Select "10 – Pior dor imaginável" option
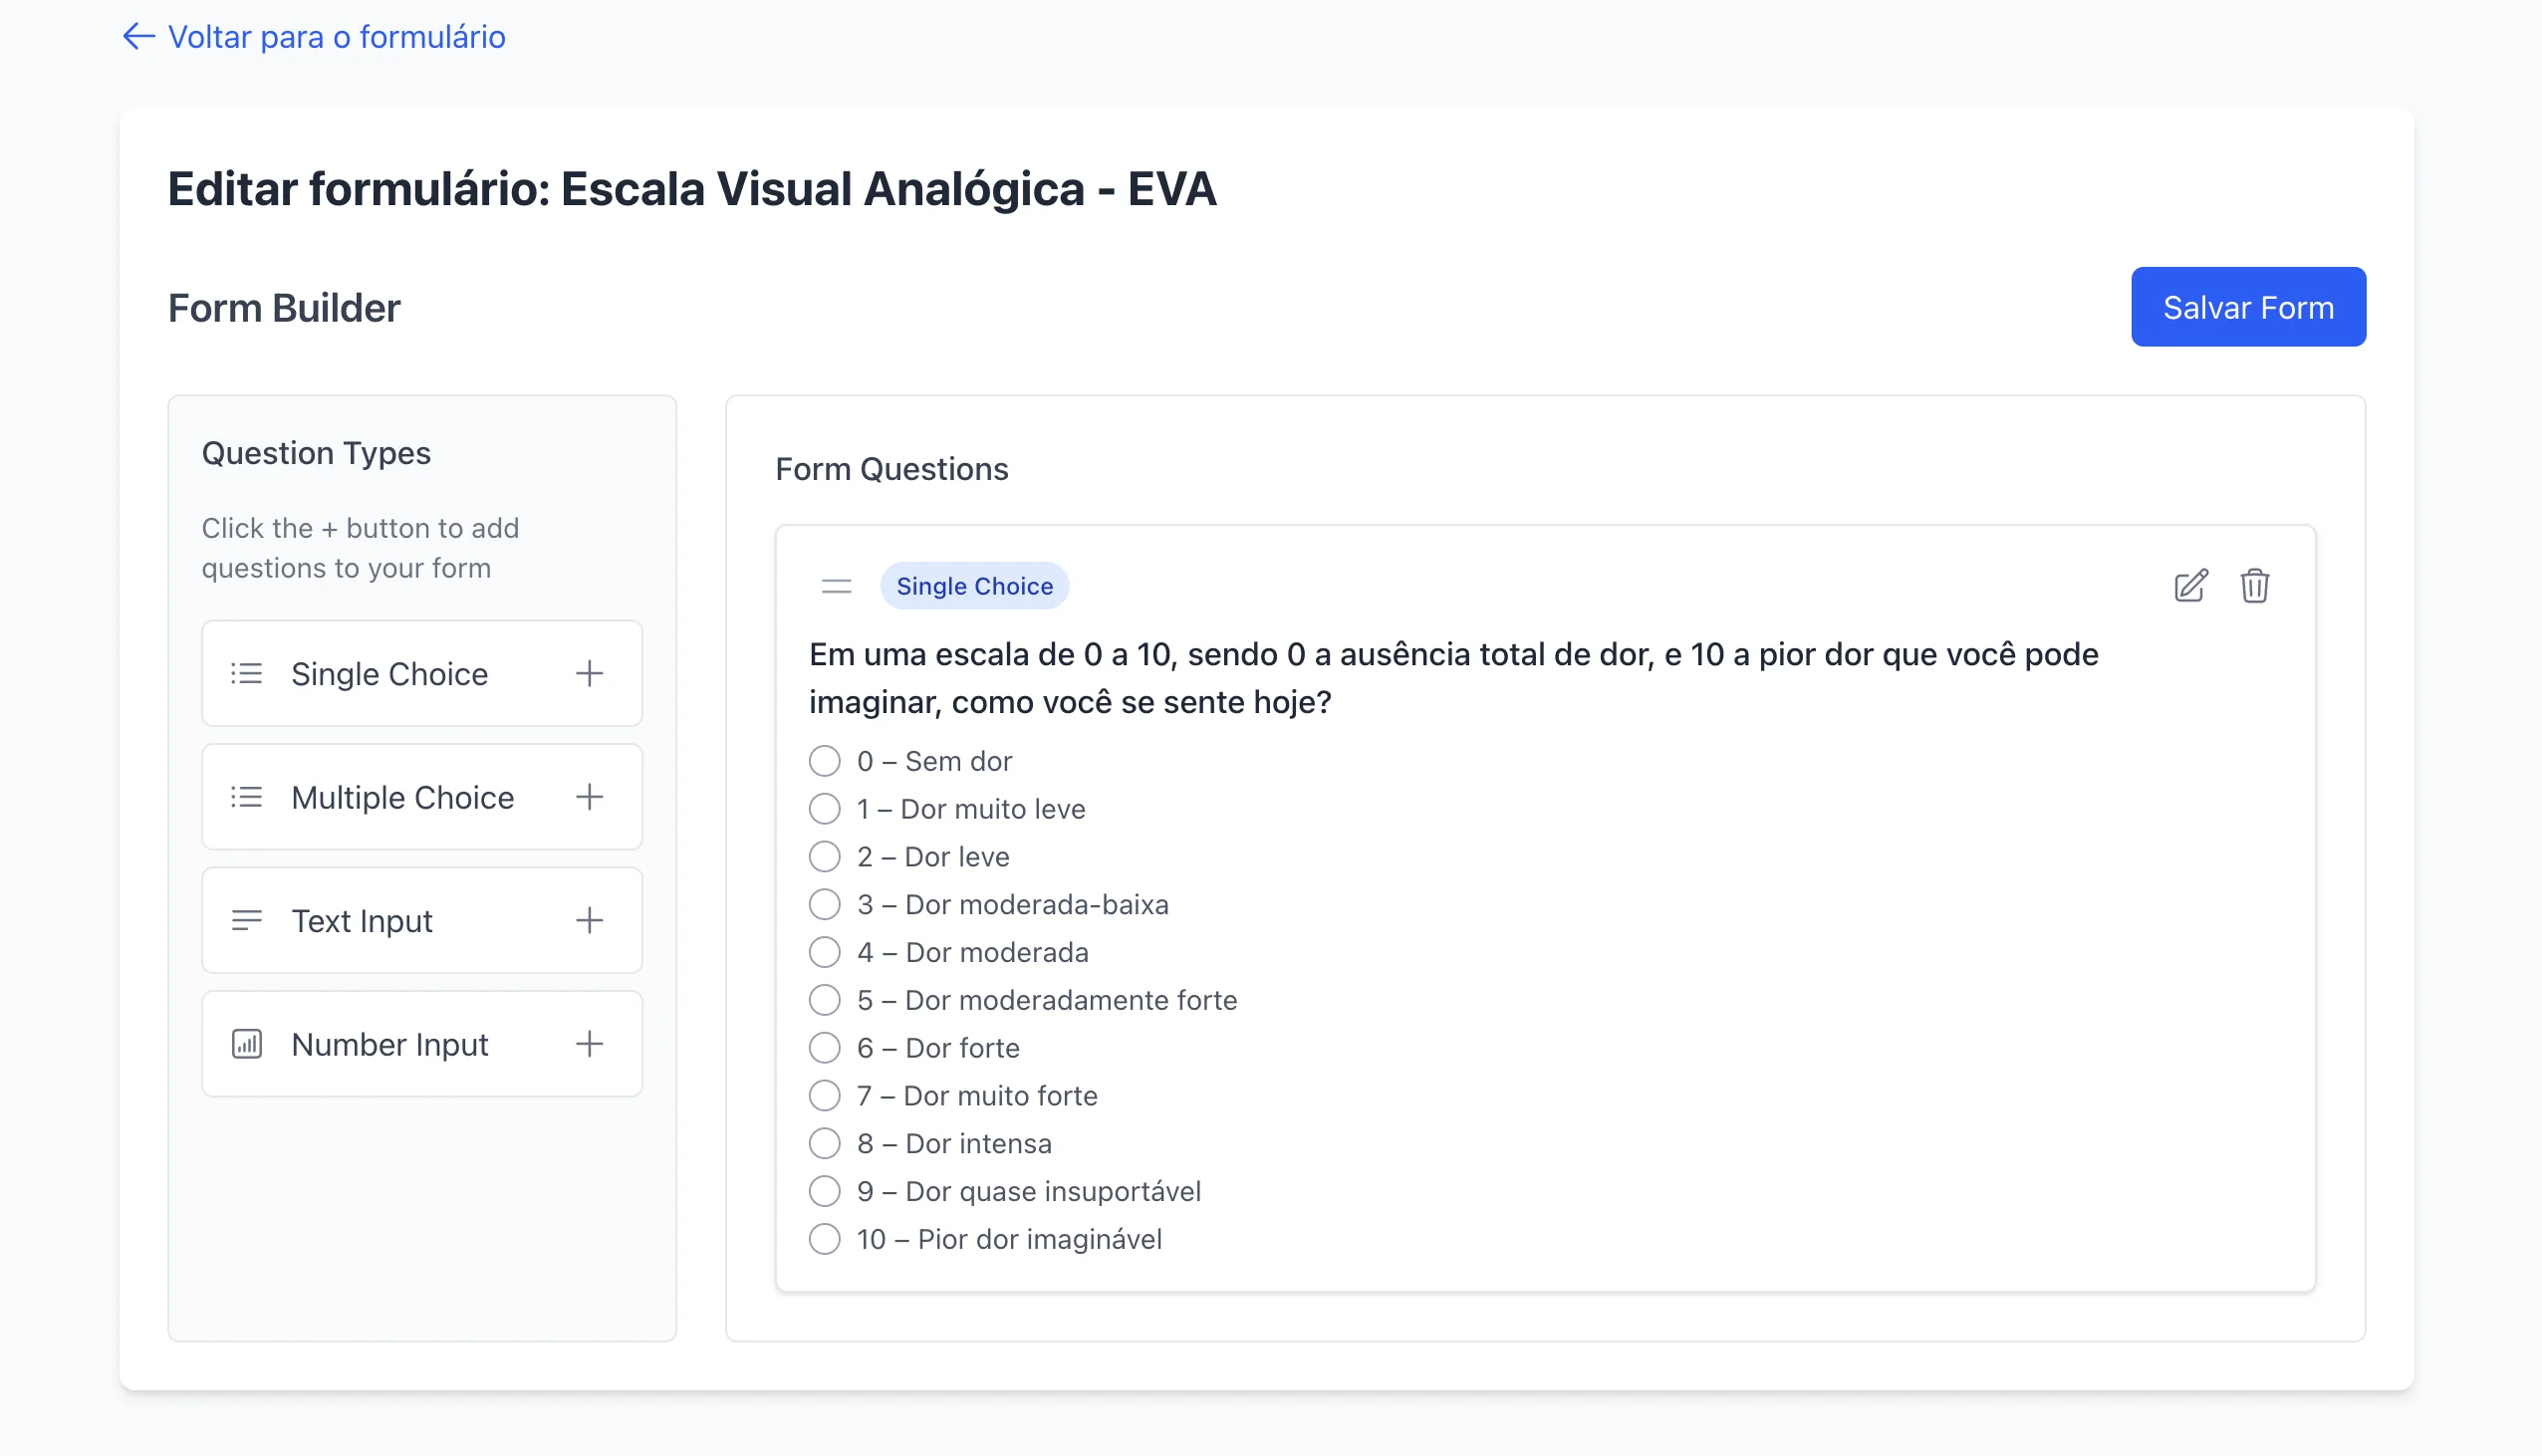This screenshot has height=1456, width=2542. pos(825,1239)
